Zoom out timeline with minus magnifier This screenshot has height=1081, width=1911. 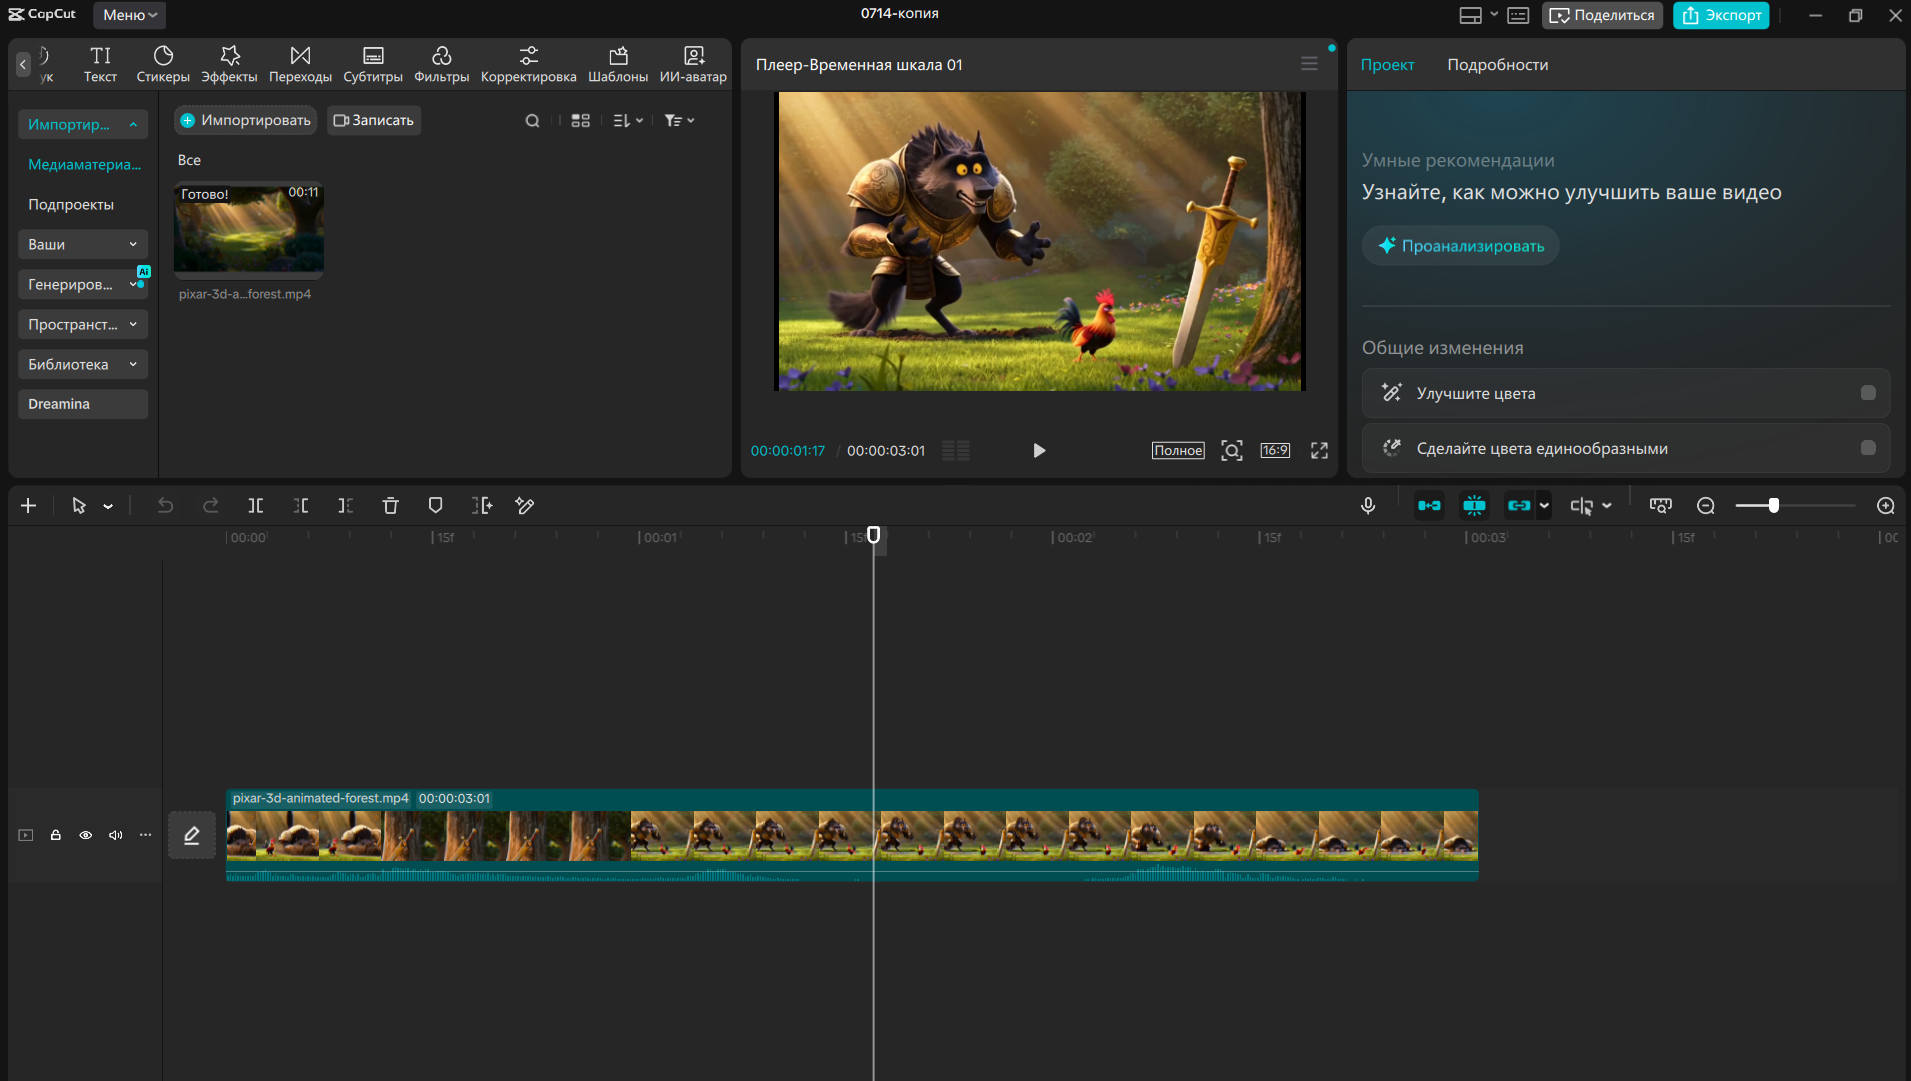(1706, 506)
